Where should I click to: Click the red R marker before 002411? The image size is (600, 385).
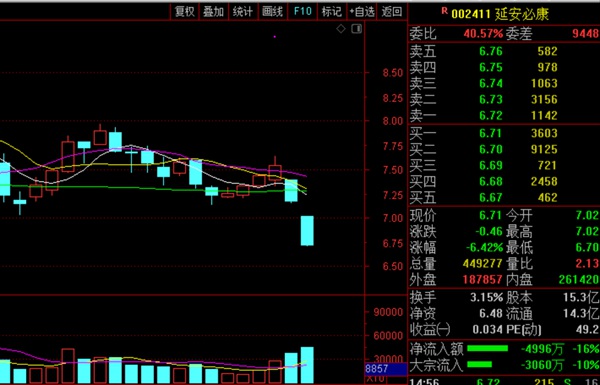coord(444,11)
